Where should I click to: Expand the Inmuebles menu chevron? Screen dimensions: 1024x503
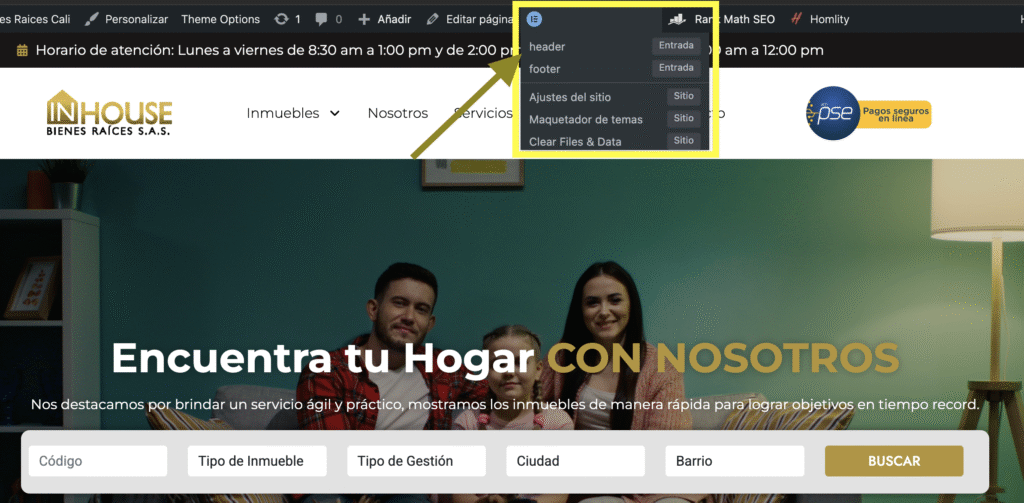point(334,114)
